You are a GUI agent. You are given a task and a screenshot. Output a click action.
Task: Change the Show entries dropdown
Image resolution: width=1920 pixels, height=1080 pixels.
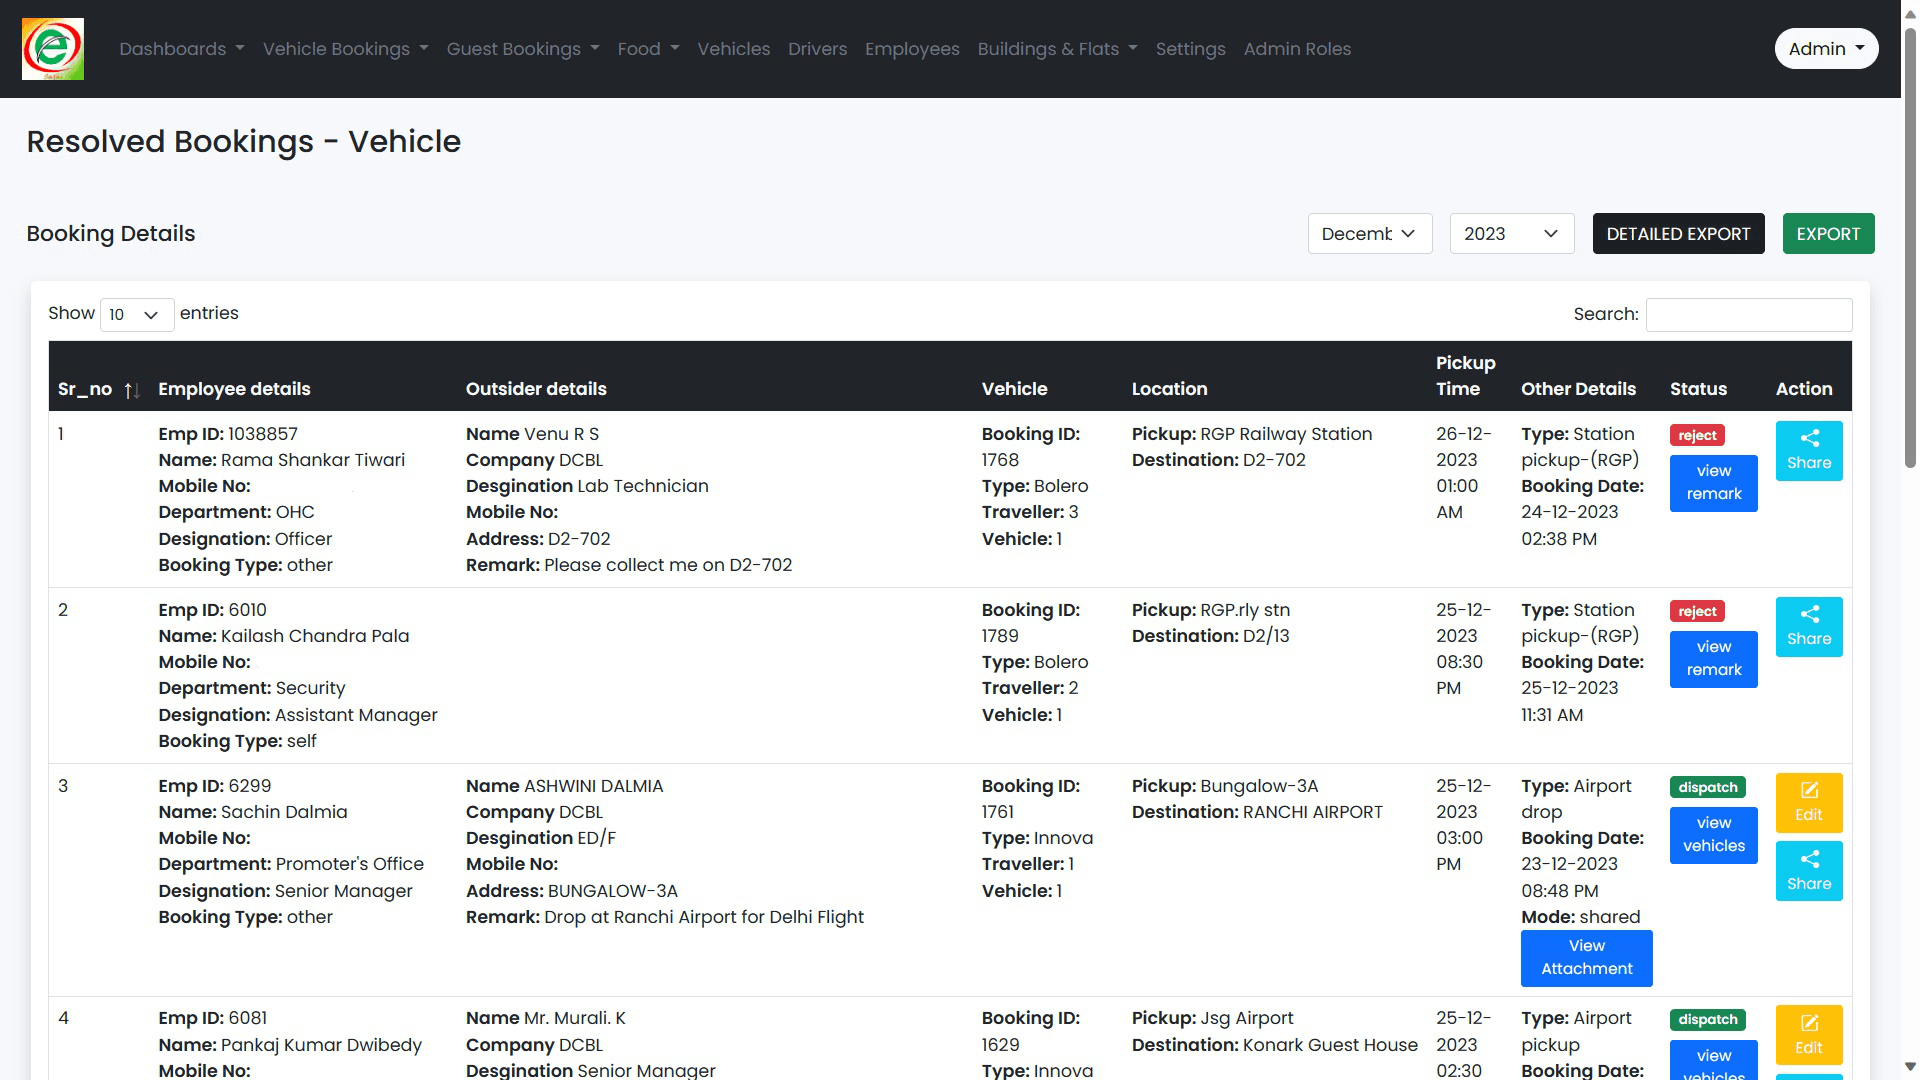[x=136, y=314]
